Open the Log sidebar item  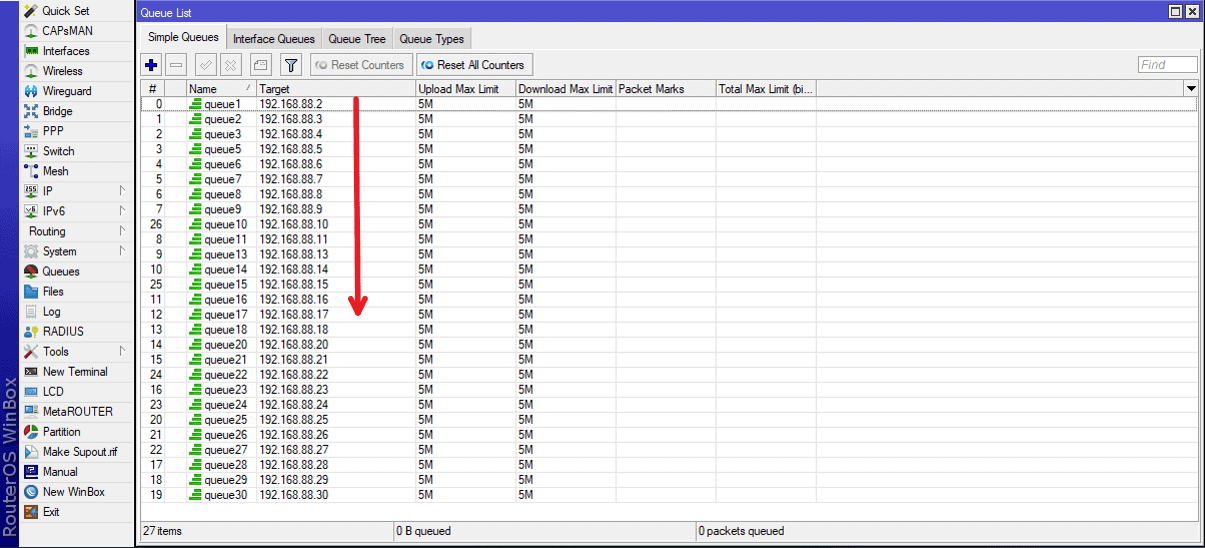(51, 311)
